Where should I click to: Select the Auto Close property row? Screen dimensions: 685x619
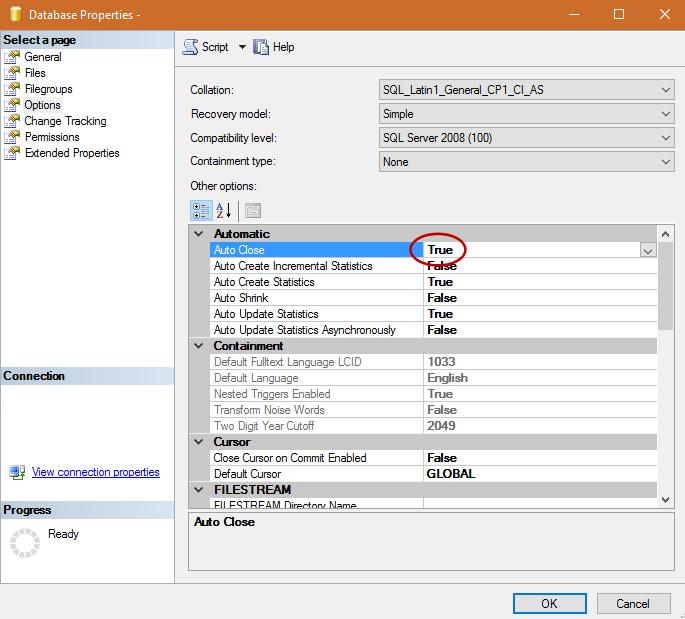tap(433, 250)
